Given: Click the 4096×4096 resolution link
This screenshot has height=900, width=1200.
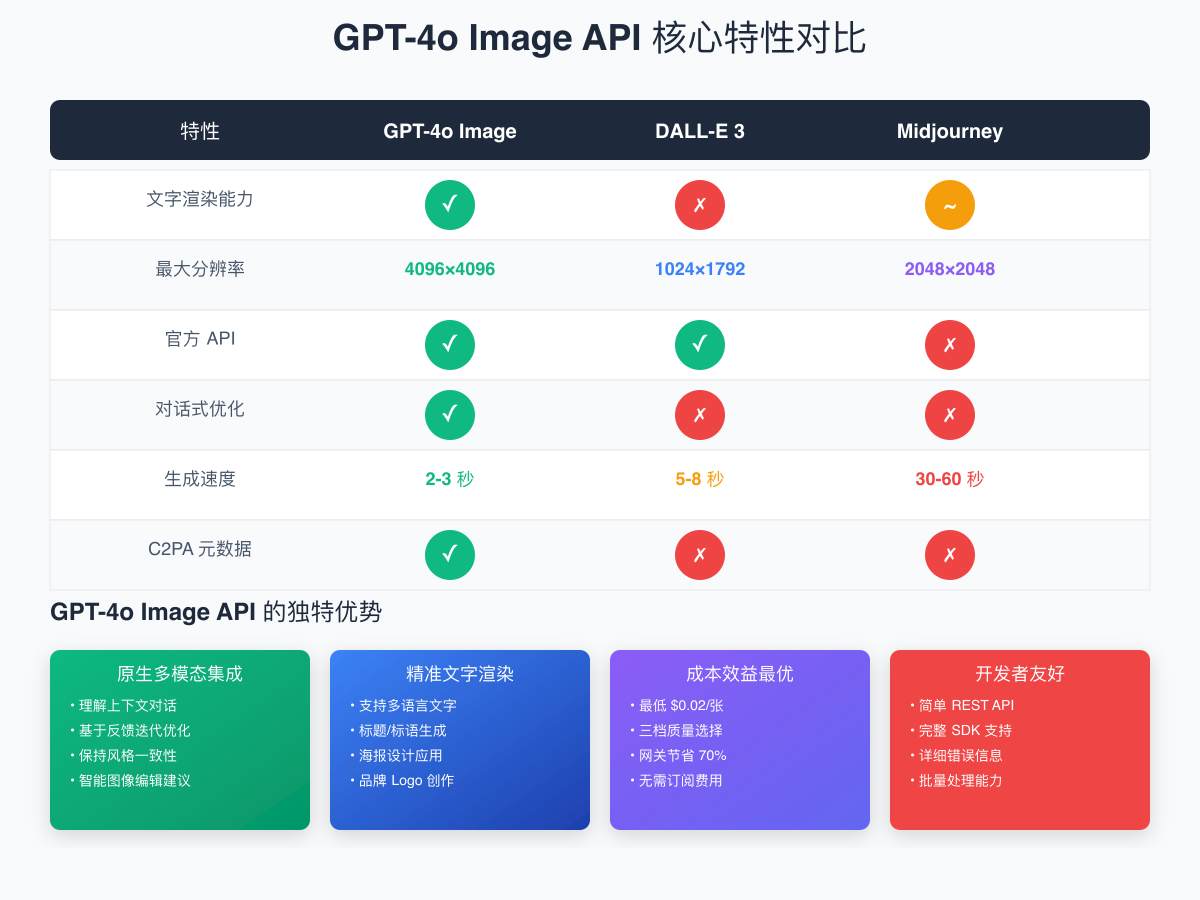Looking at the screenshot, I should coord(450,269).
